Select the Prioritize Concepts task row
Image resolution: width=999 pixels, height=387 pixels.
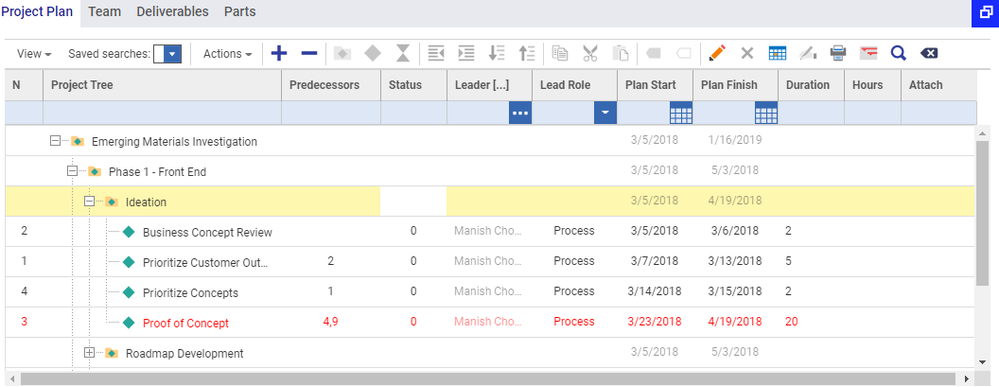click(x=491, y=292)
